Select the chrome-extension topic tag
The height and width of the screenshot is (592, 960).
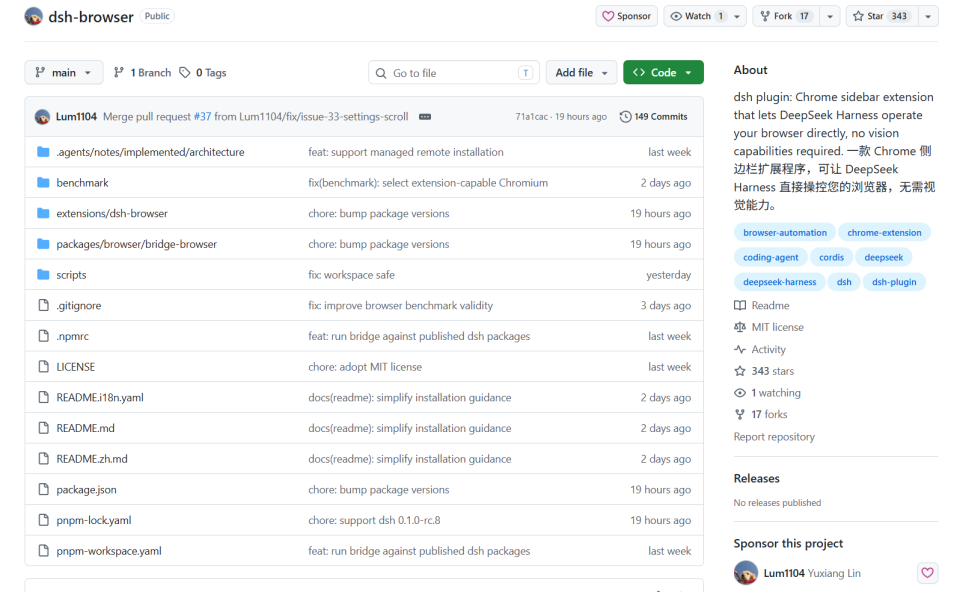click(x=884, y=233)
